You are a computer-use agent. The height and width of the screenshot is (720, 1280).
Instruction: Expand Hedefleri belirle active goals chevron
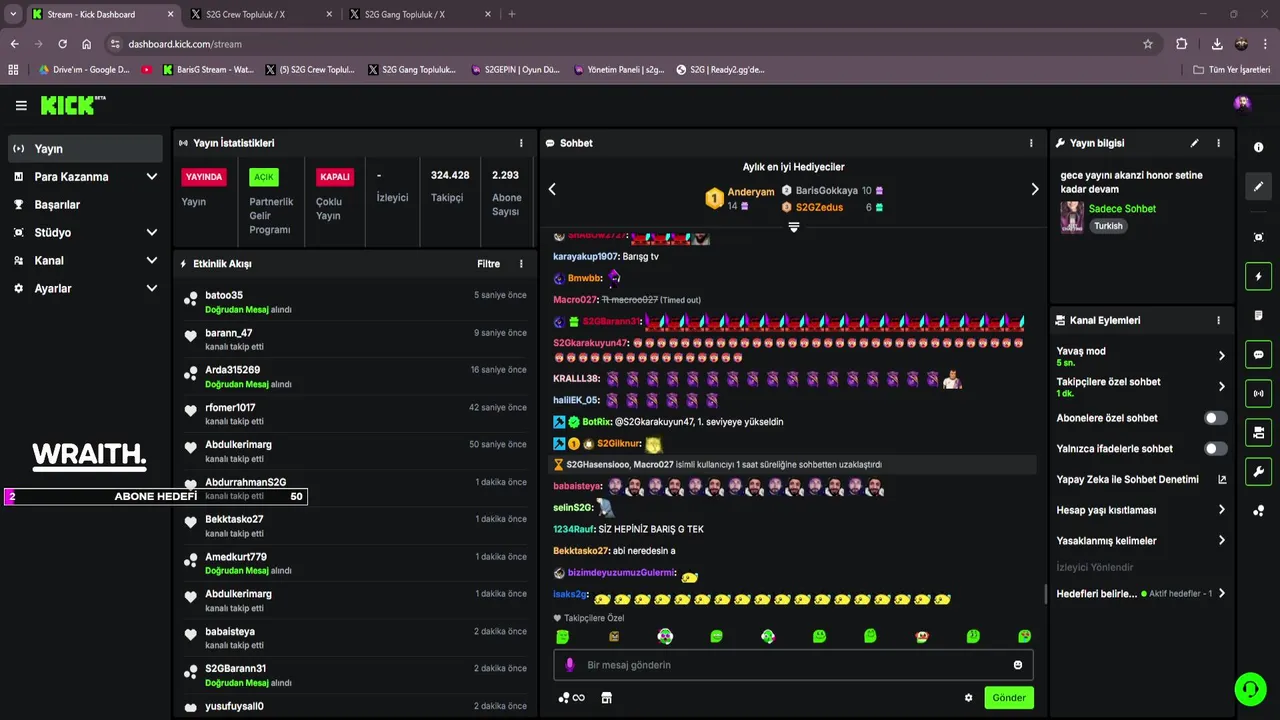(x=1222, y=593)
